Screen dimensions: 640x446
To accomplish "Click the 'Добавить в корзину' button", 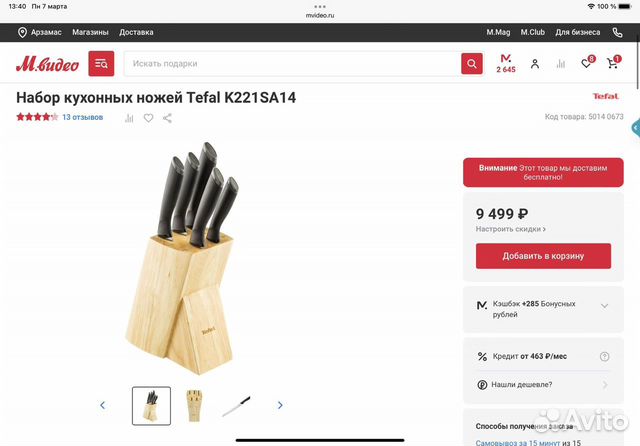I will pyautogui.click(x=543, y=256).
